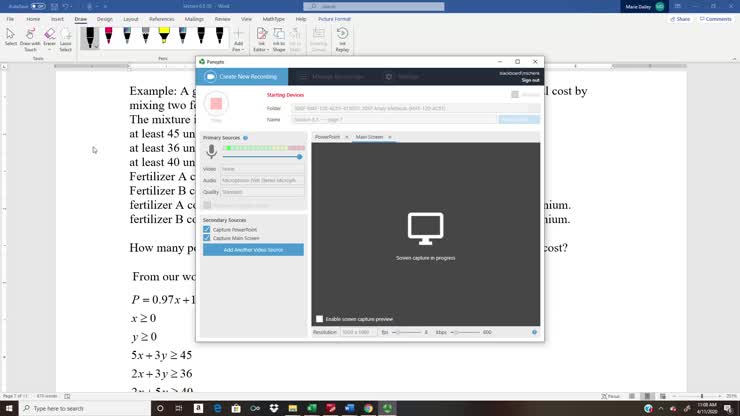
Task: Open Panopto Settings tab
Action: coord(403,76)
